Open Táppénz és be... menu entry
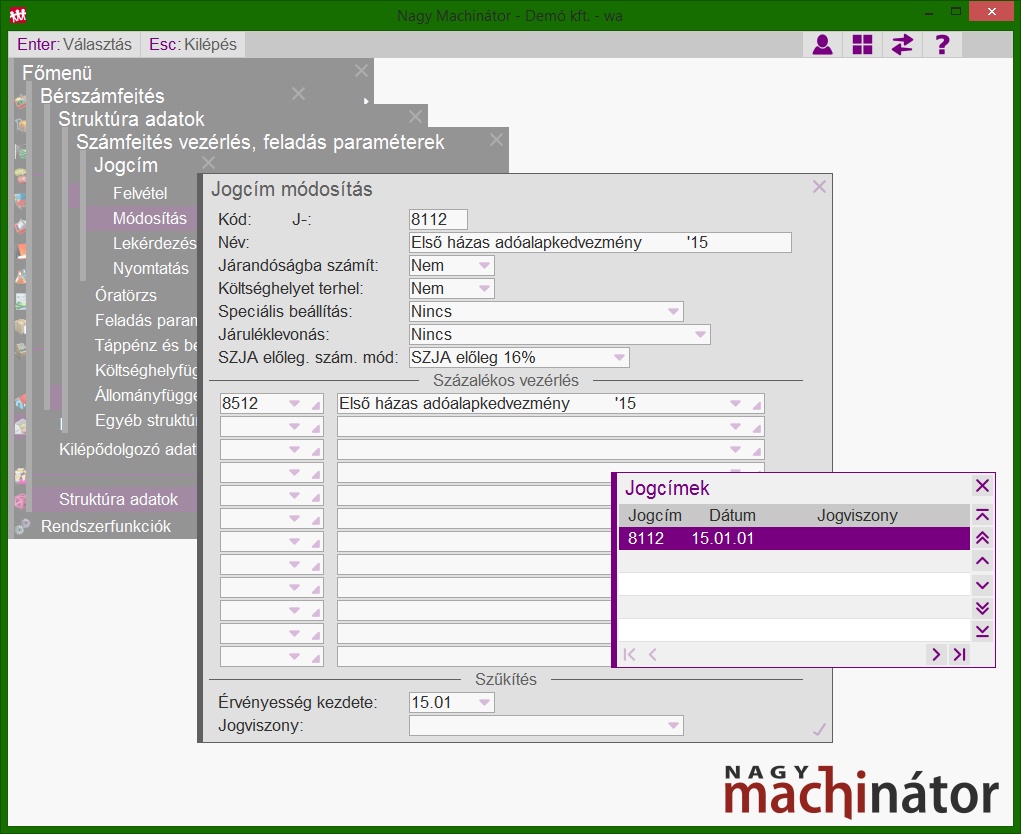Viewport: 1021px width, 834px height. click(146, 345)
